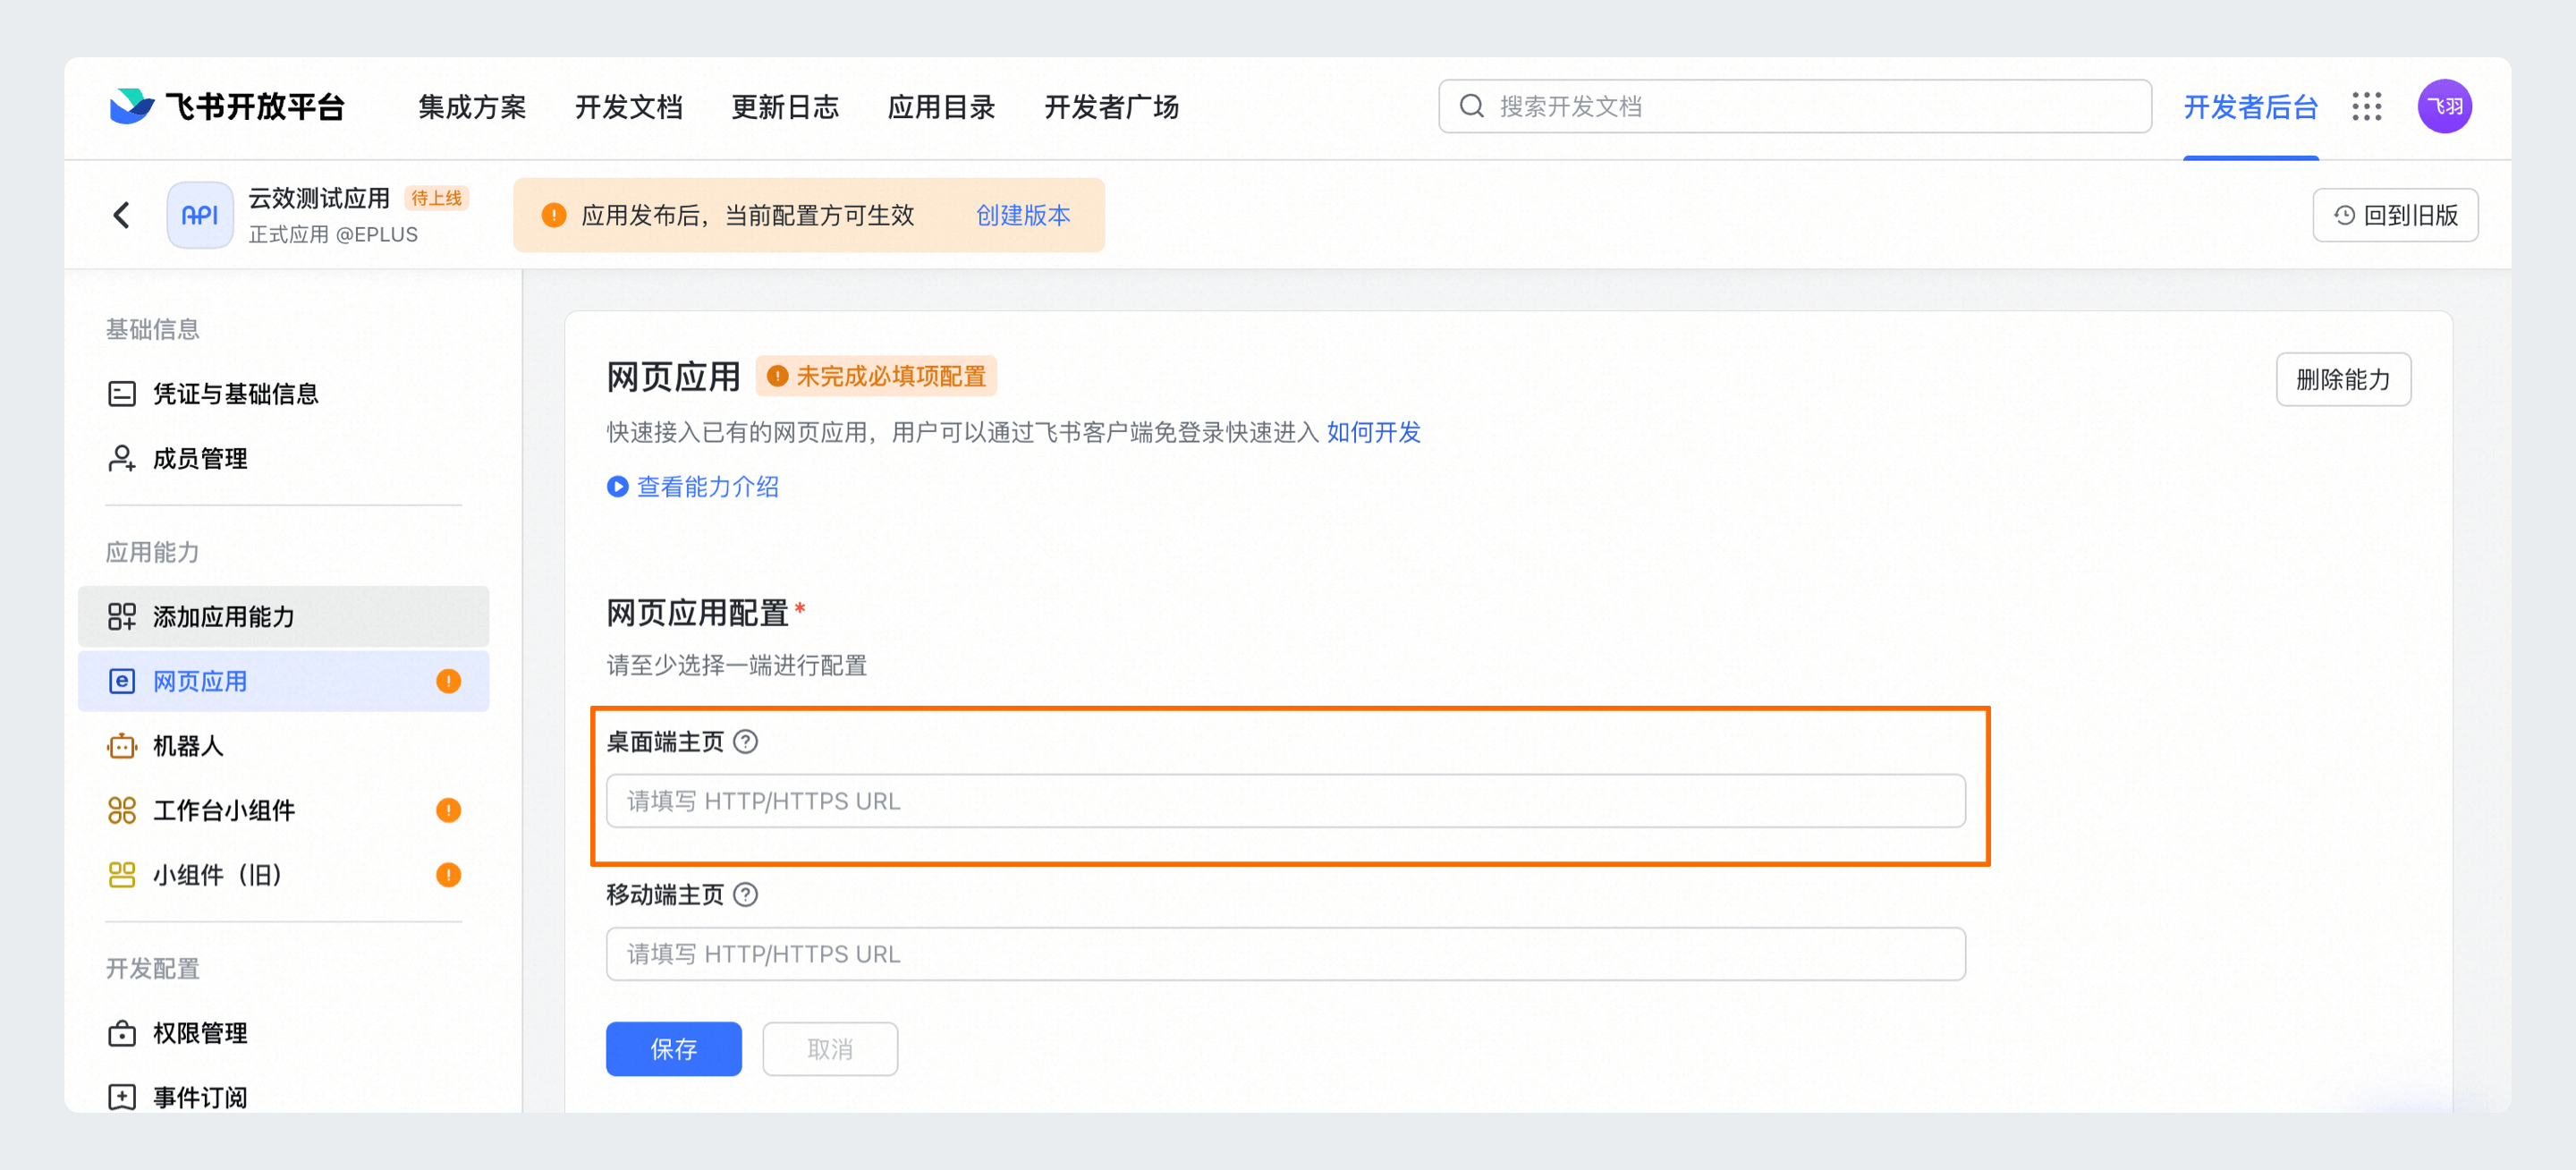Click the help icon next to 桌面端主页
Image resolution: width=2576 pixels, height=1170 pixels.
tap(746, 741)
